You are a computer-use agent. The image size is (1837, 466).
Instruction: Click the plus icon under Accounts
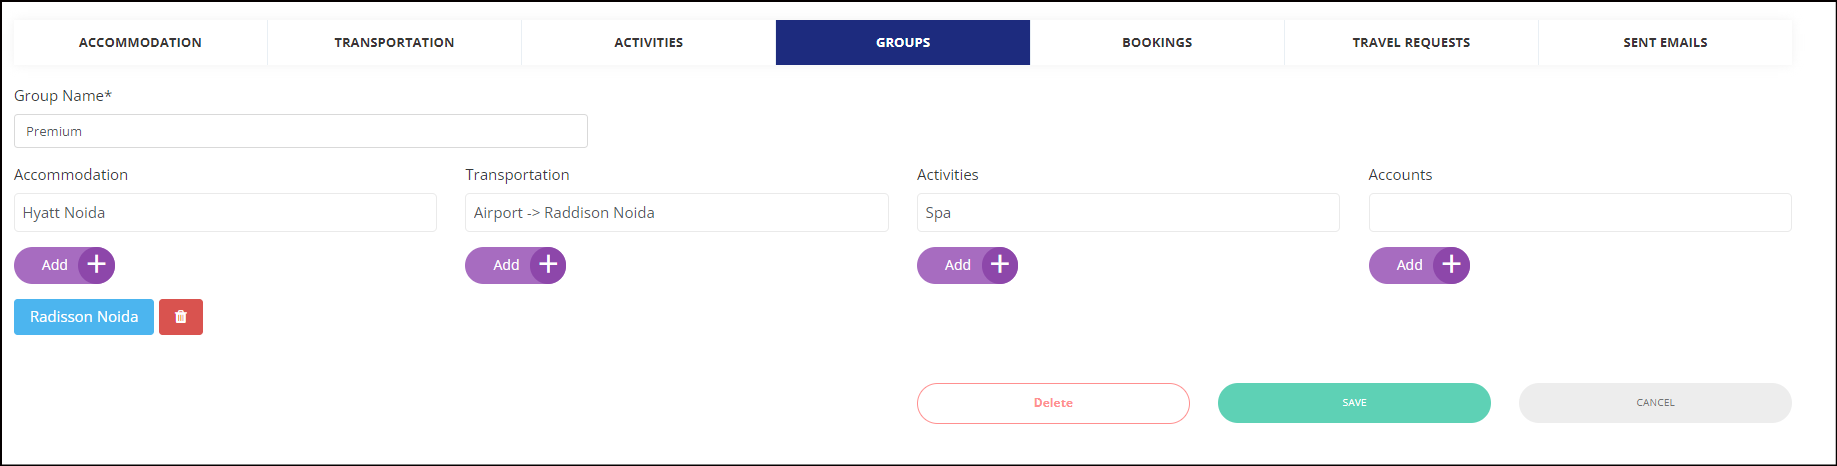pos(1452,265)
